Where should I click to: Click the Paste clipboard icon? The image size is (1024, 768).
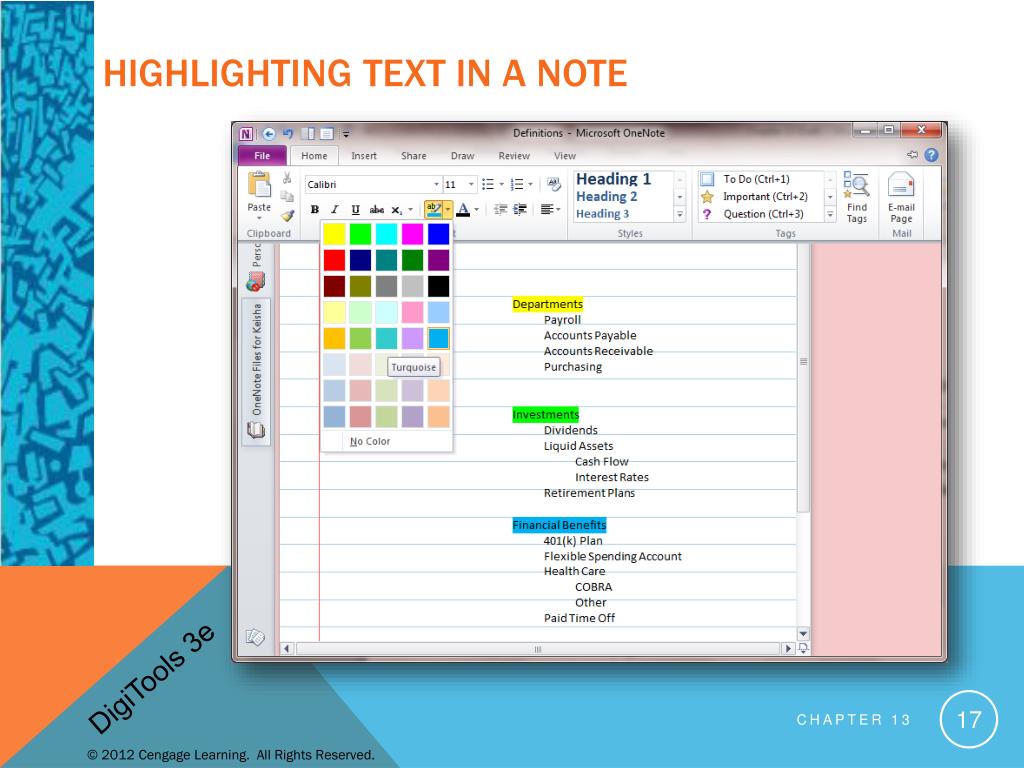pos(259,184)
